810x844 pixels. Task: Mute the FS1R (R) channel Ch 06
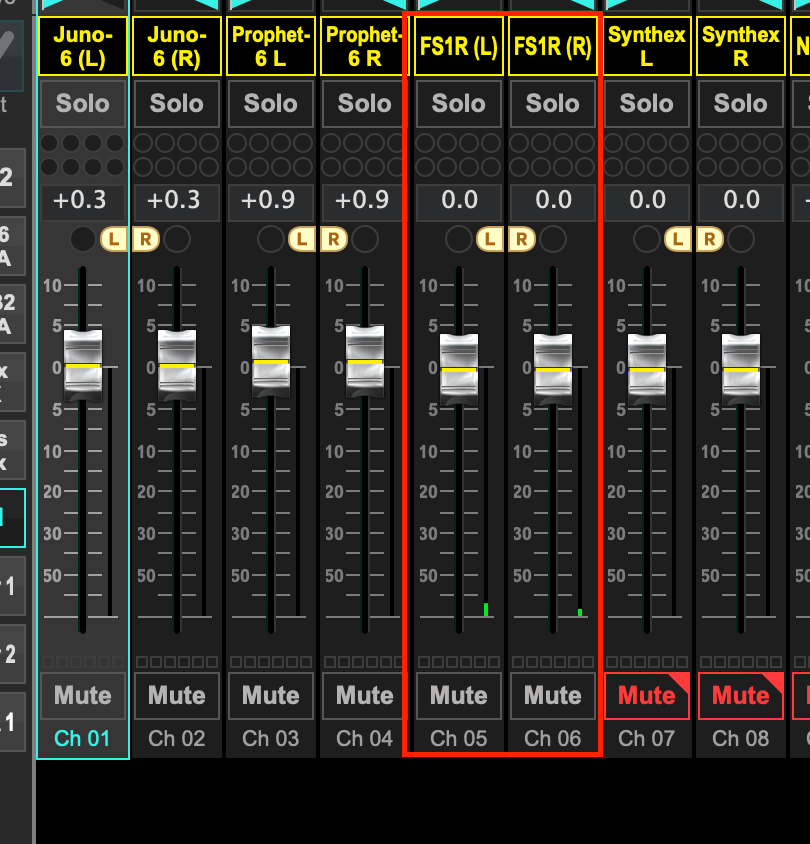(x=553, y=695)
